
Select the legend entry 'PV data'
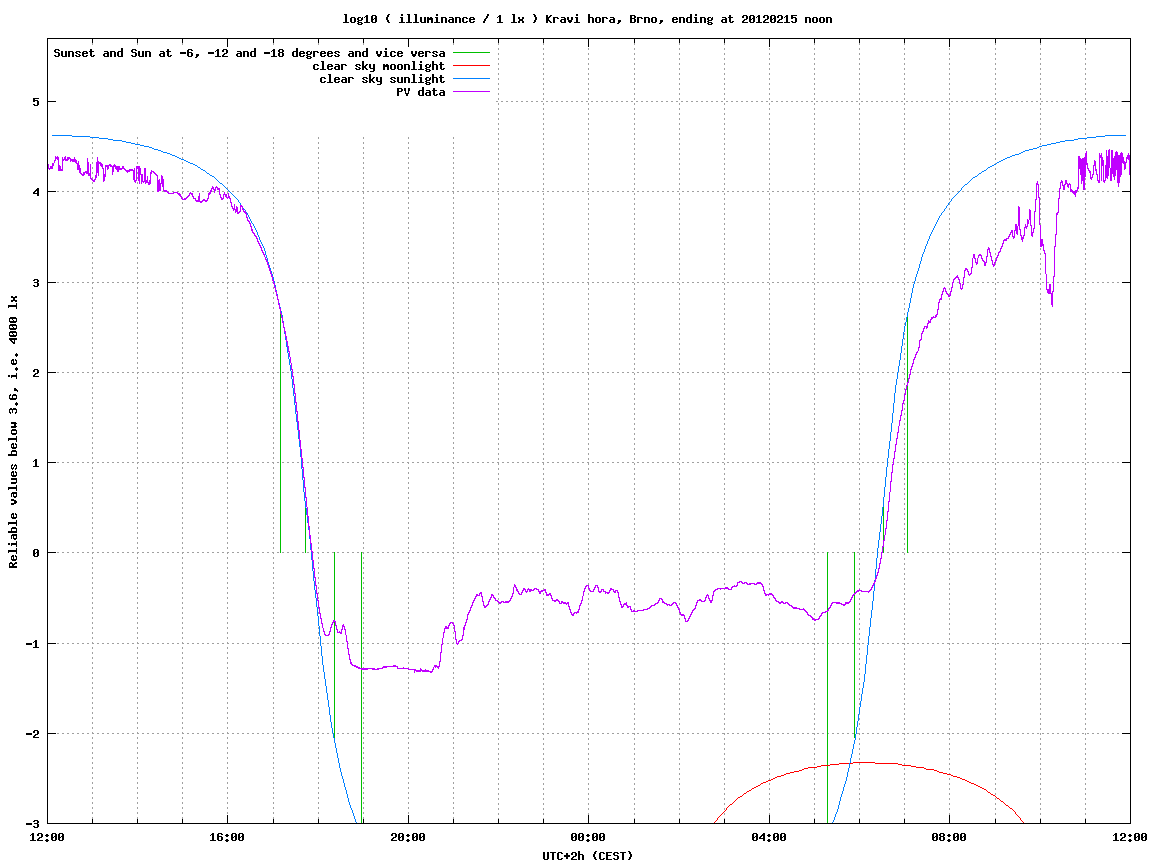pos(421,92)
